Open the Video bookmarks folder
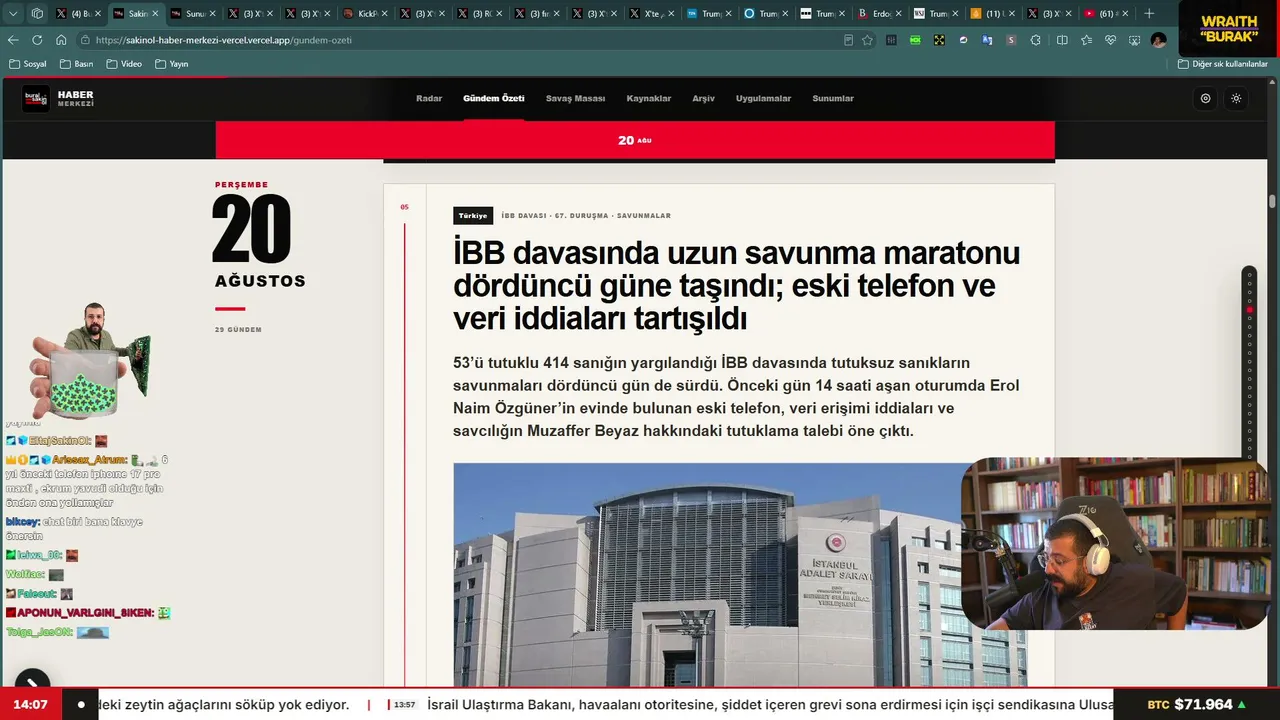1280x720 pixels. click(124, 64)
